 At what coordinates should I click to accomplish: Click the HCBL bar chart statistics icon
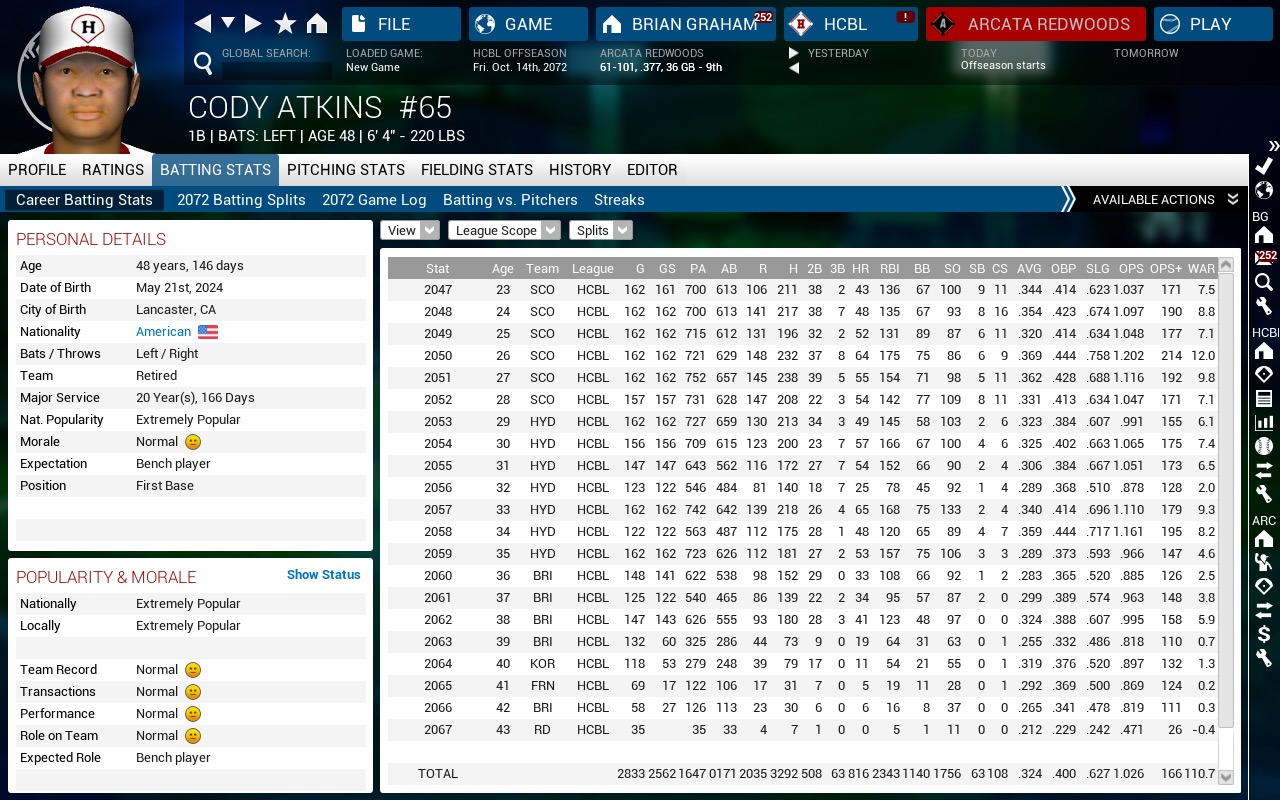(1264, 422)
